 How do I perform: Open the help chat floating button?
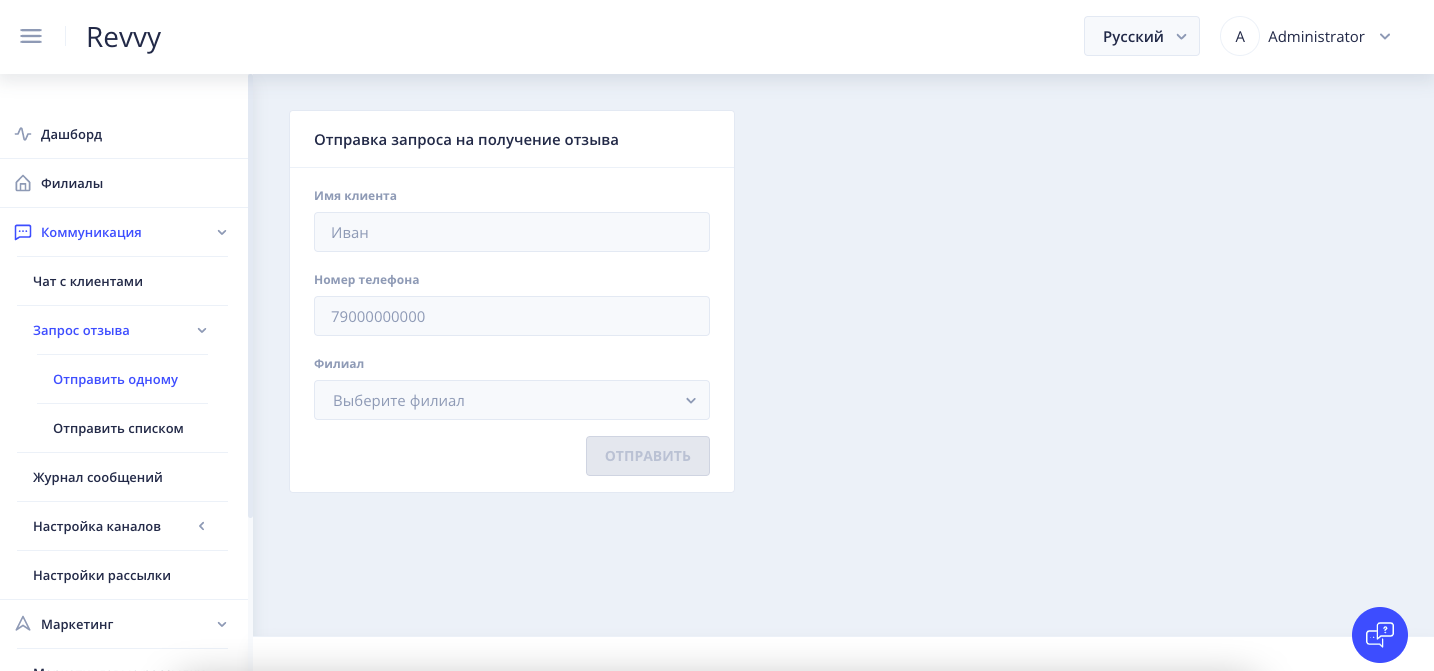tap(1380, 635)
